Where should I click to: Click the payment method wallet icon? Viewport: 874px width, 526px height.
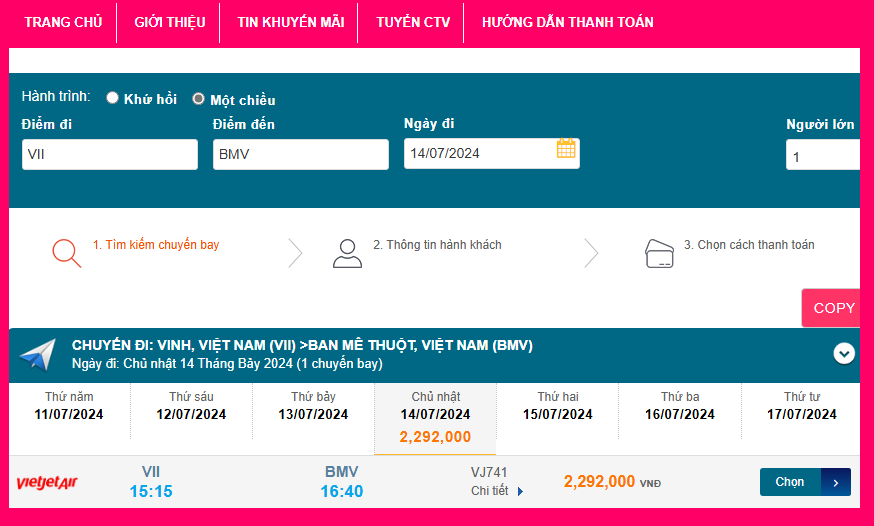point(659,254)
